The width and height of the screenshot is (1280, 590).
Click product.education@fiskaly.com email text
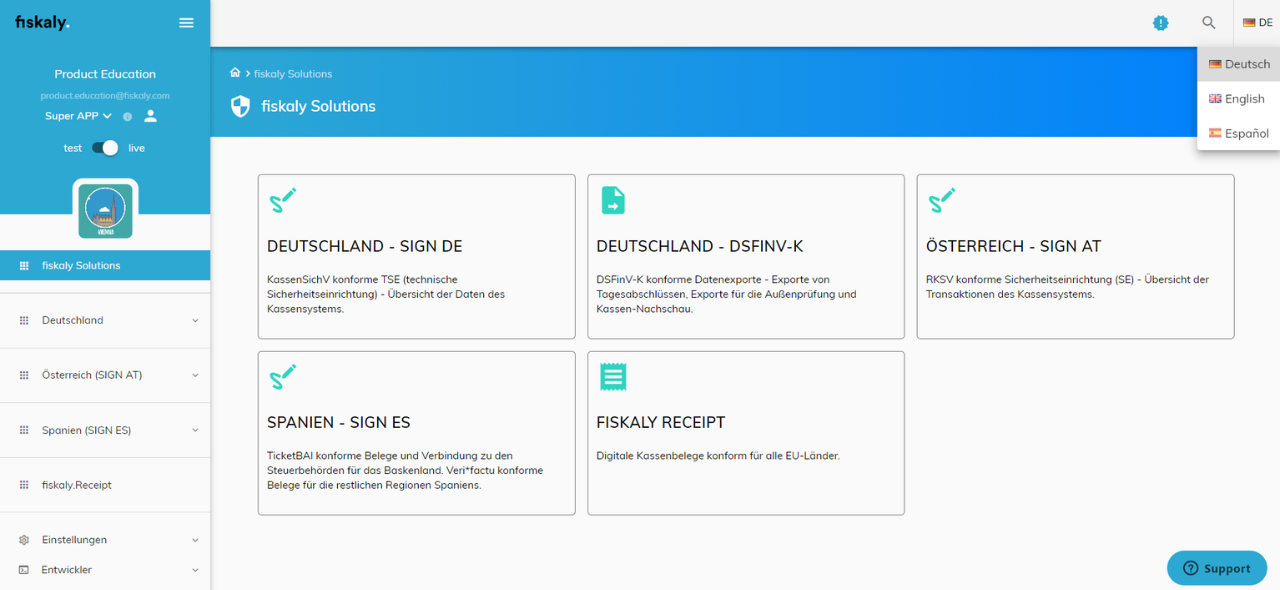tap(105, 96)
